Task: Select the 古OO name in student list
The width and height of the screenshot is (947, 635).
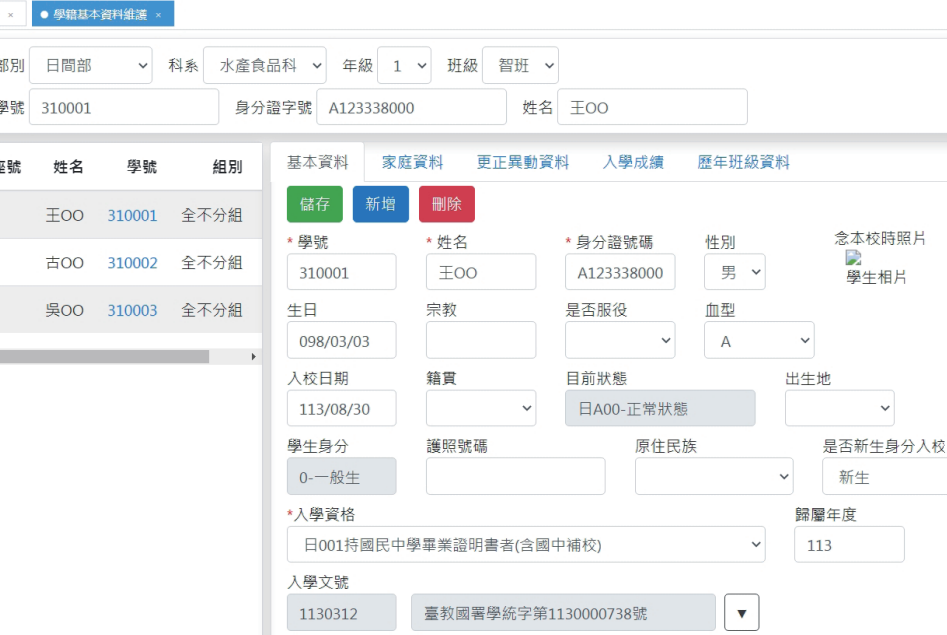Action: pos(65,263)
